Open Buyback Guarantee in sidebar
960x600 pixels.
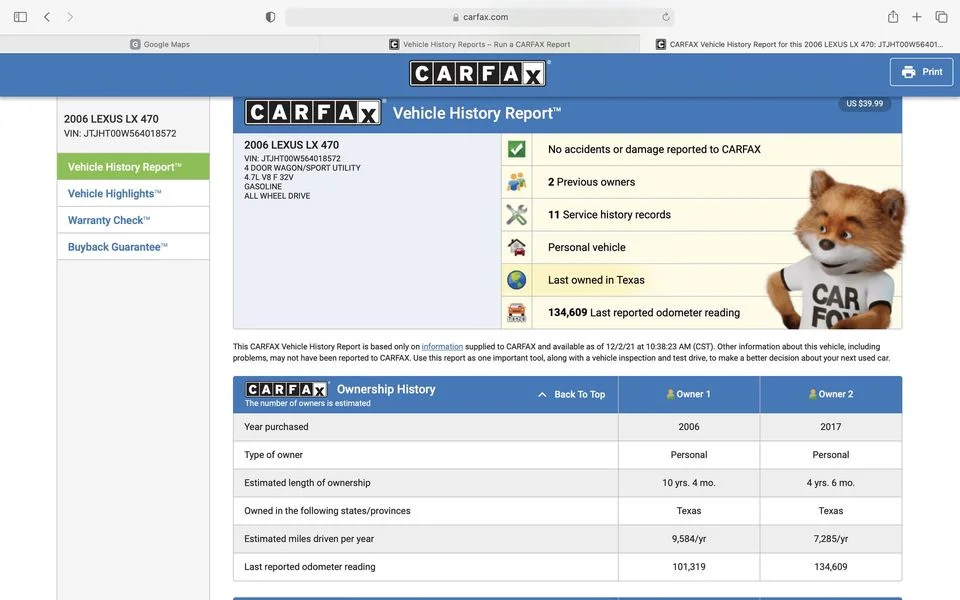point(133,247)
